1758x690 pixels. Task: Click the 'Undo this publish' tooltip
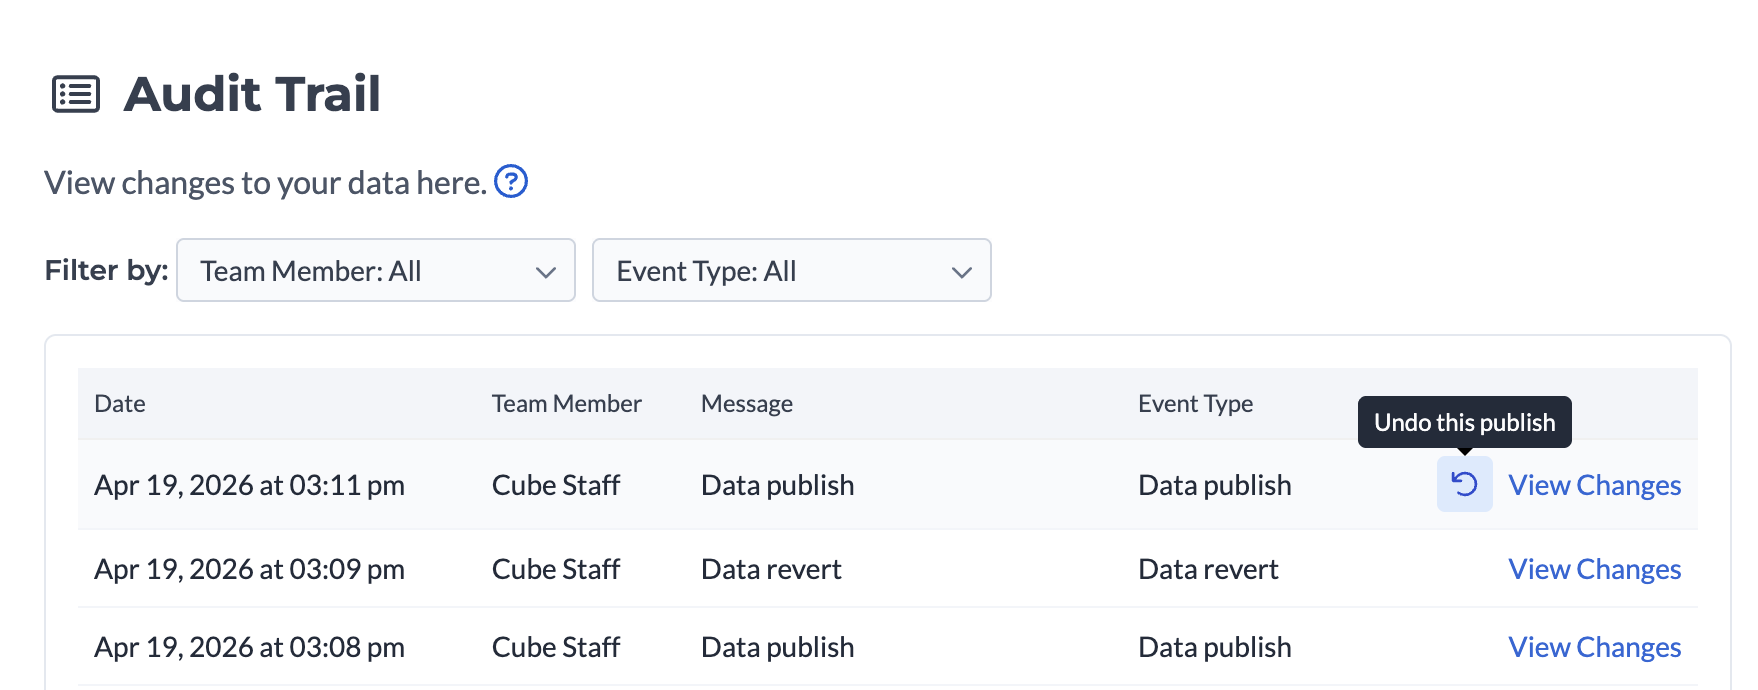click(x=1464, y=422)
